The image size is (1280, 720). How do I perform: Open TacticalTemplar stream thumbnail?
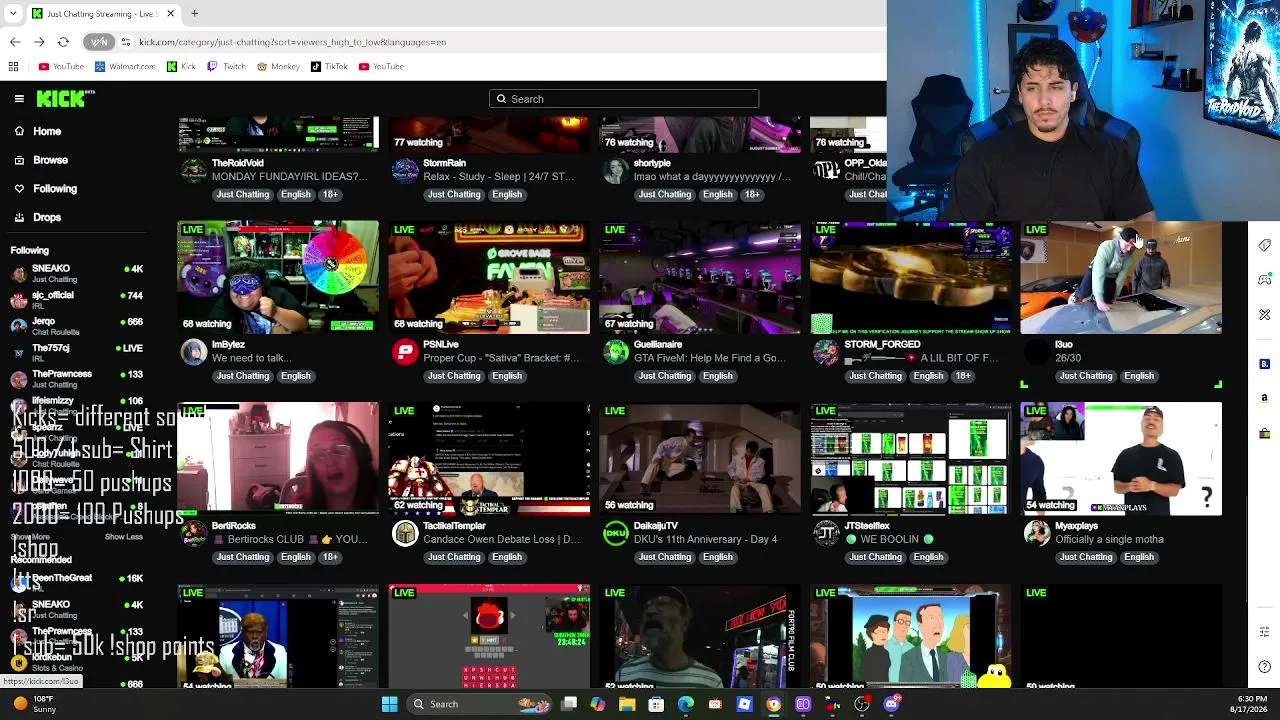(x=489, y=459)
